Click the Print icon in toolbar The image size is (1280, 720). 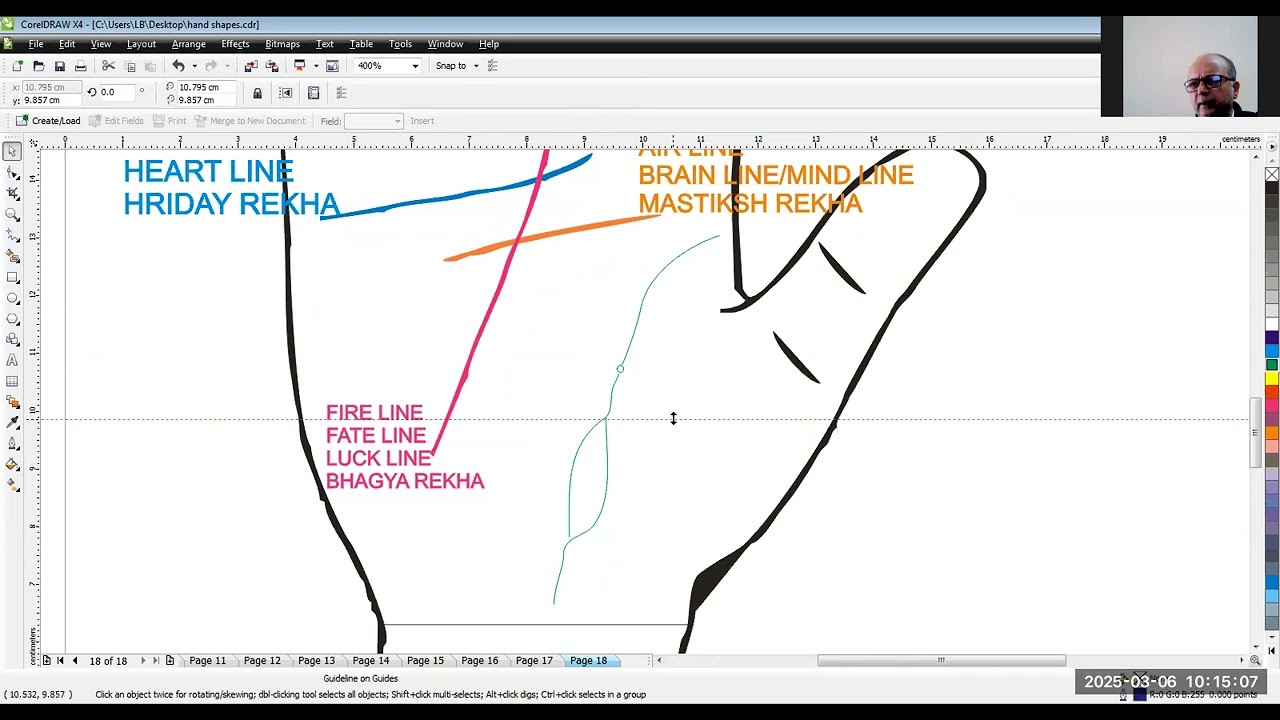[80, 66]
